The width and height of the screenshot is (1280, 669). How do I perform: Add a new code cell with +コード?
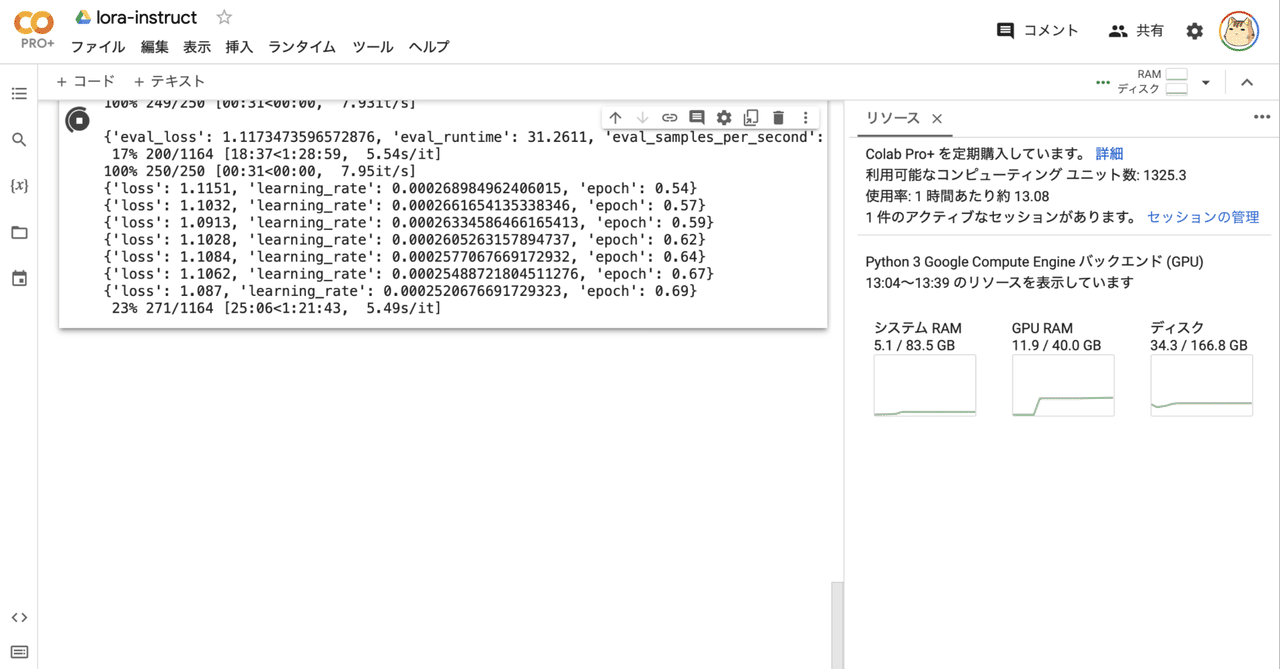(x=86, y=81)
